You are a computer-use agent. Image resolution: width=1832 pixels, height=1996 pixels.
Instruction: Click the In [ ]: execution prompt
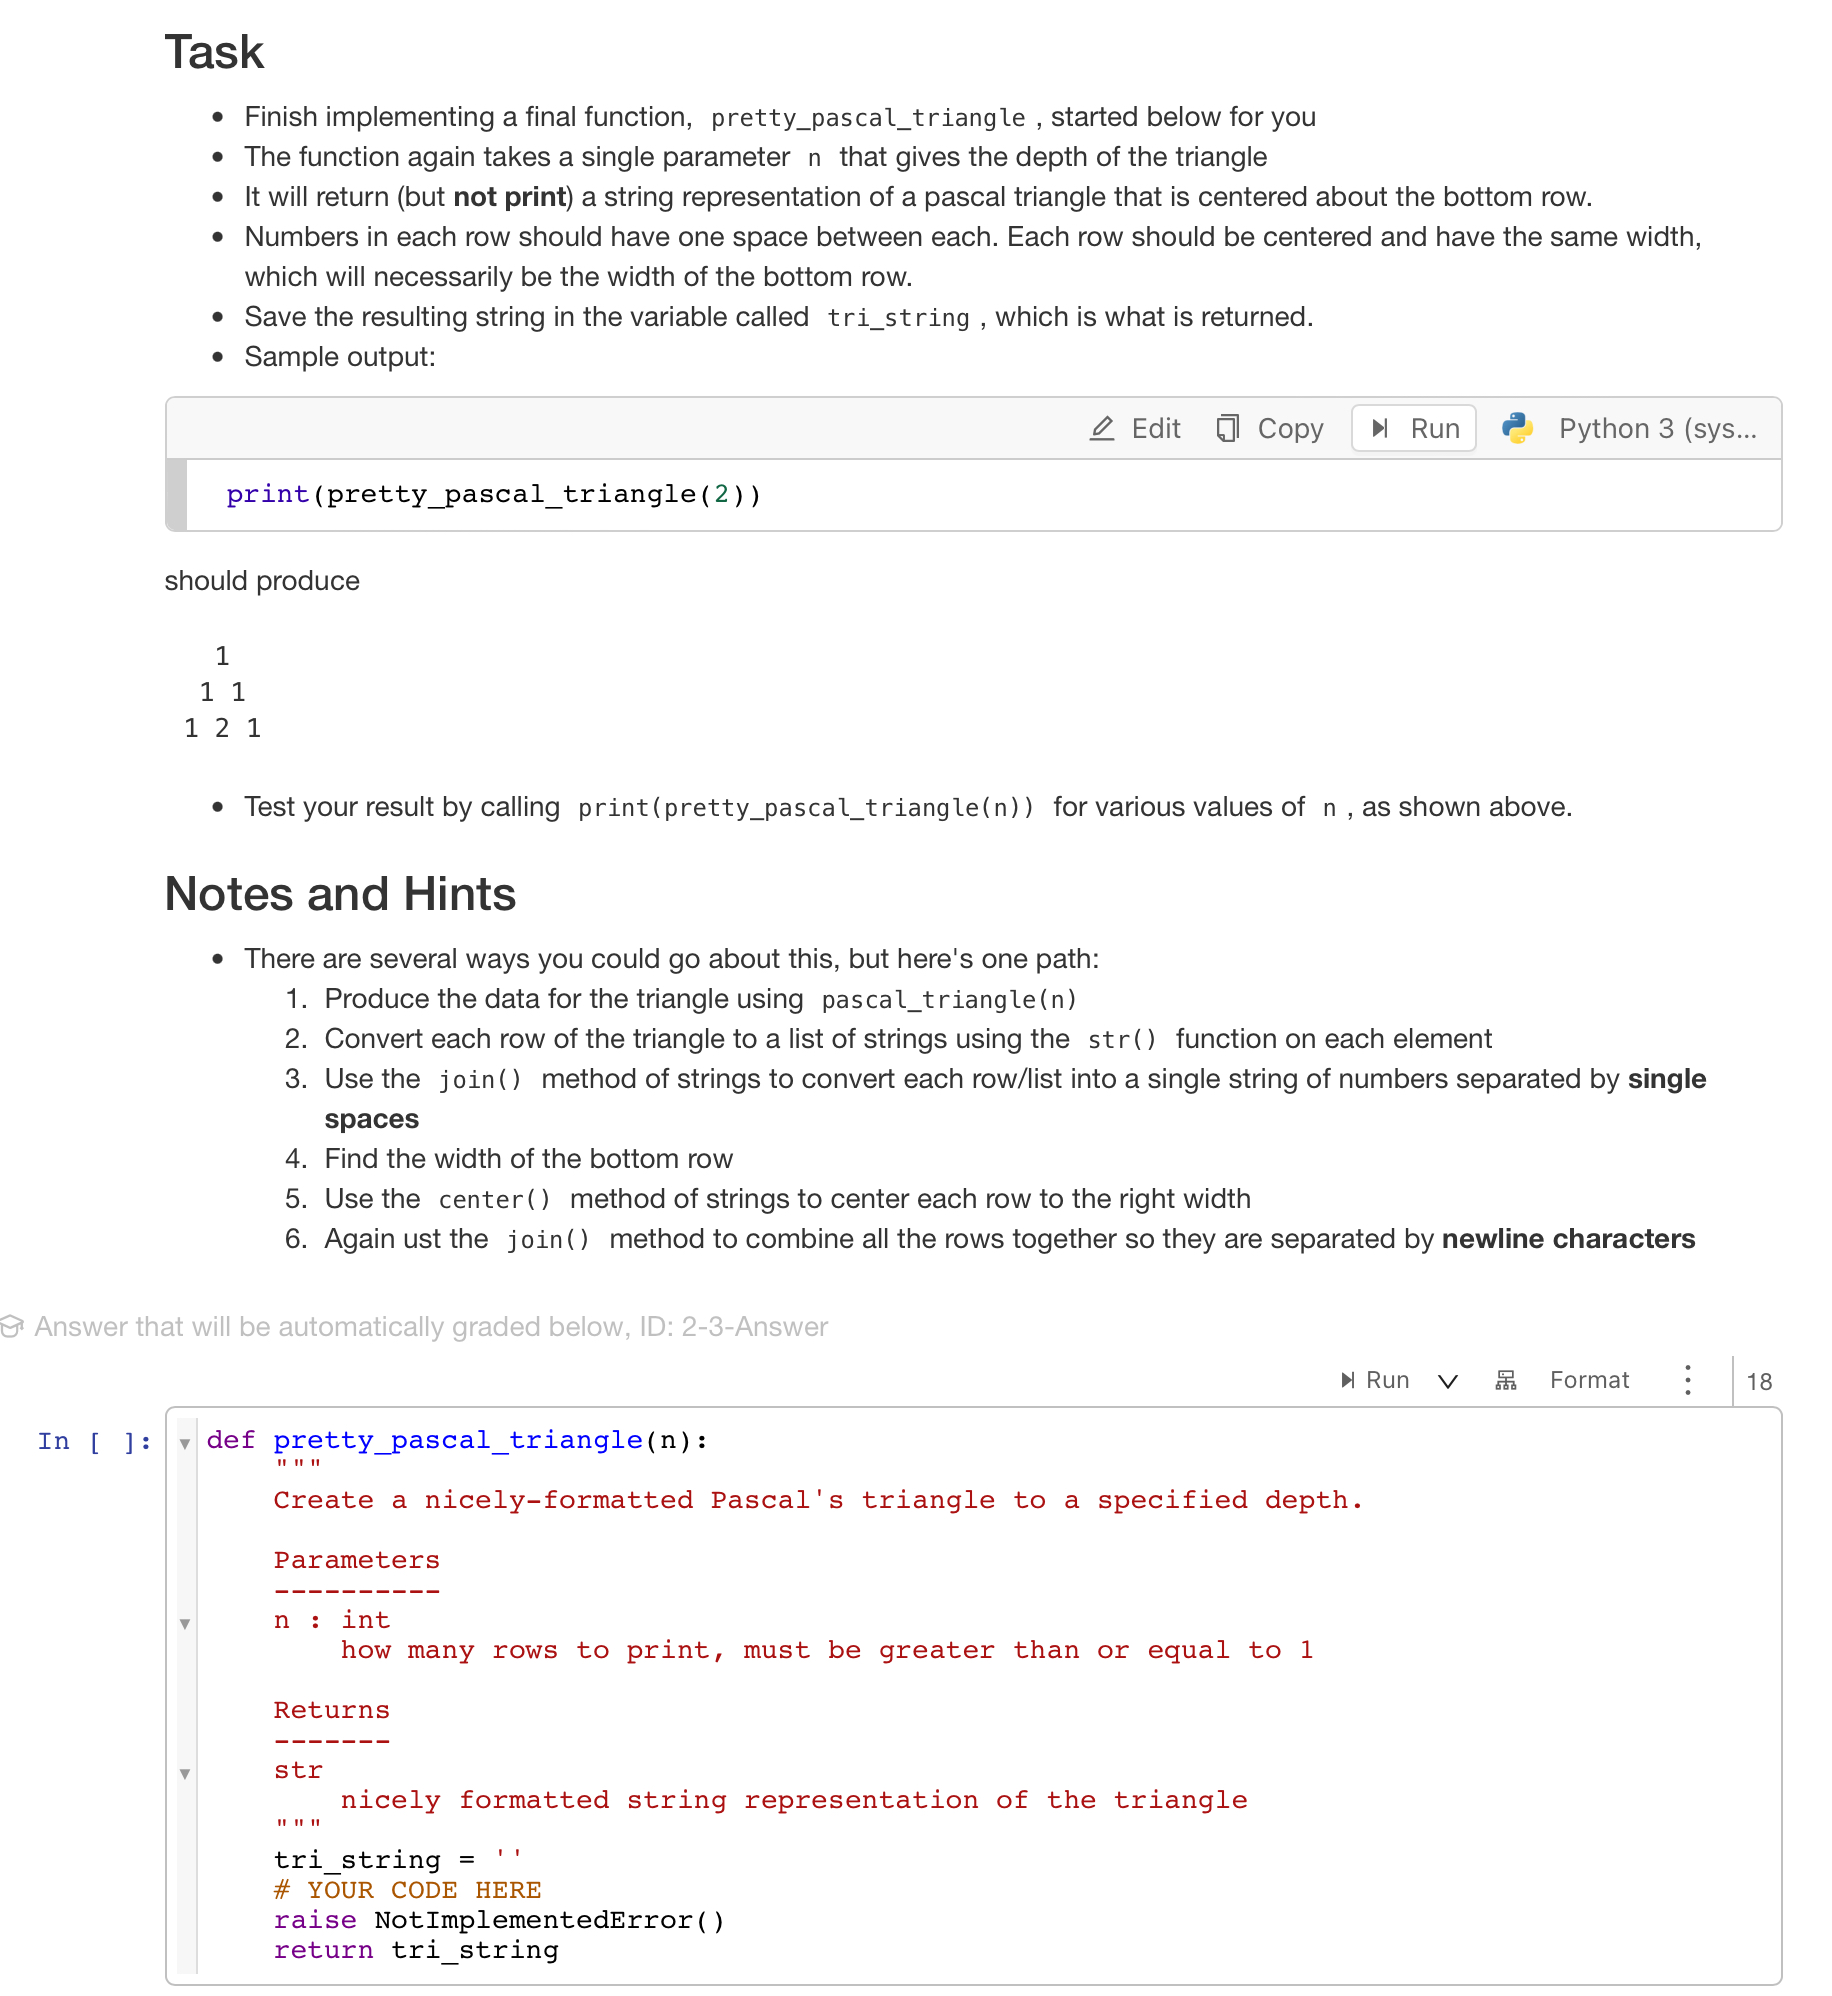(x=93, y=1440)
